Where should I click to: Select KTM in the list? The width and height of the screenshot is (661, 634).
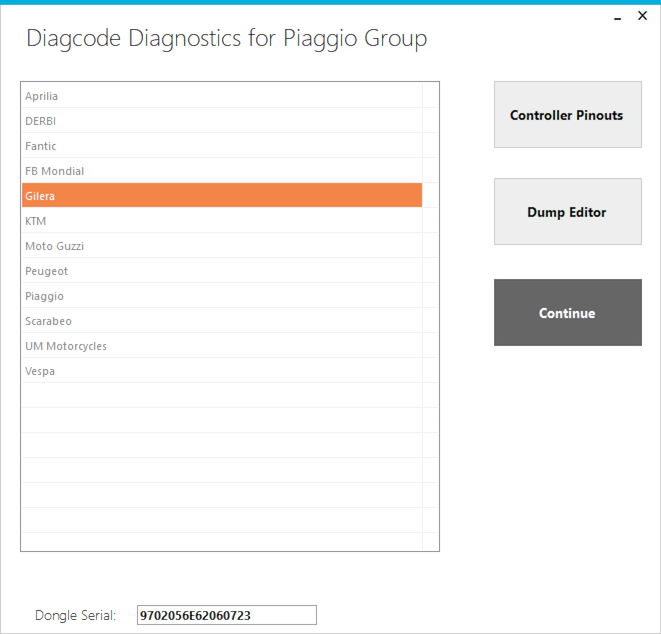[x=222, y=220]
